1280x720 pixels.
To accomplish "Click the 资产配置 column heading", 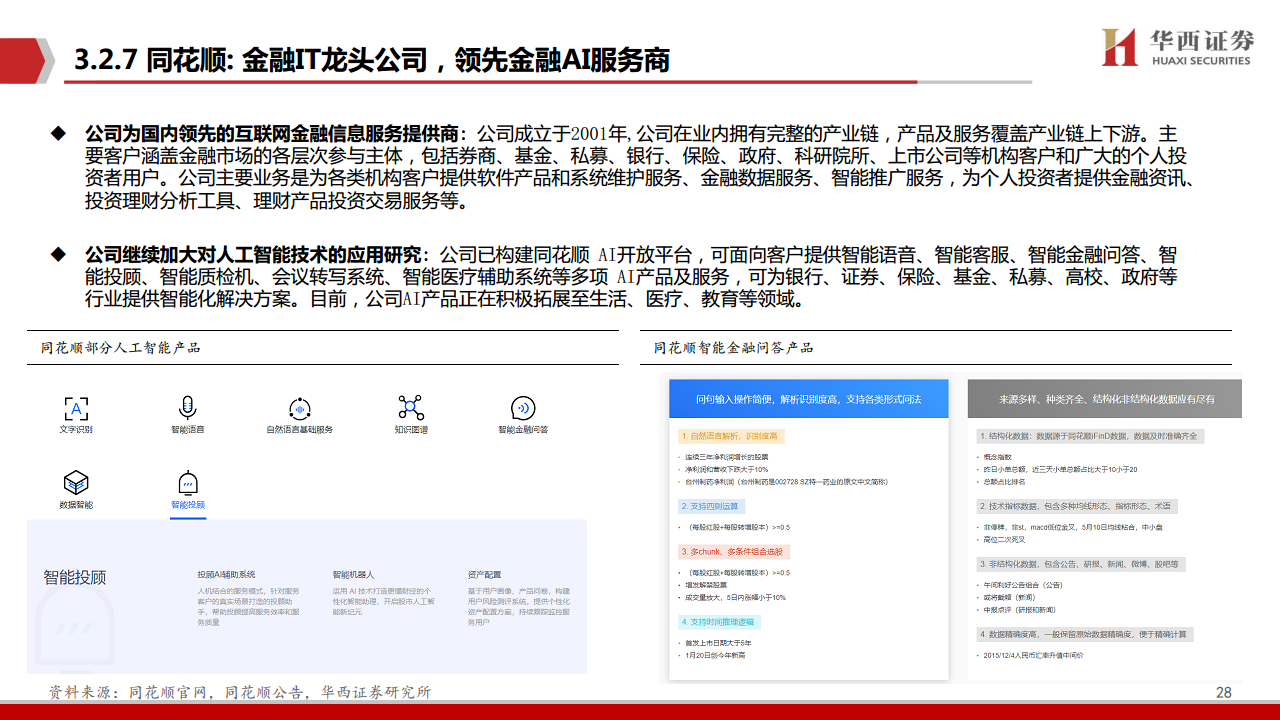I will [x=484, y=575].
